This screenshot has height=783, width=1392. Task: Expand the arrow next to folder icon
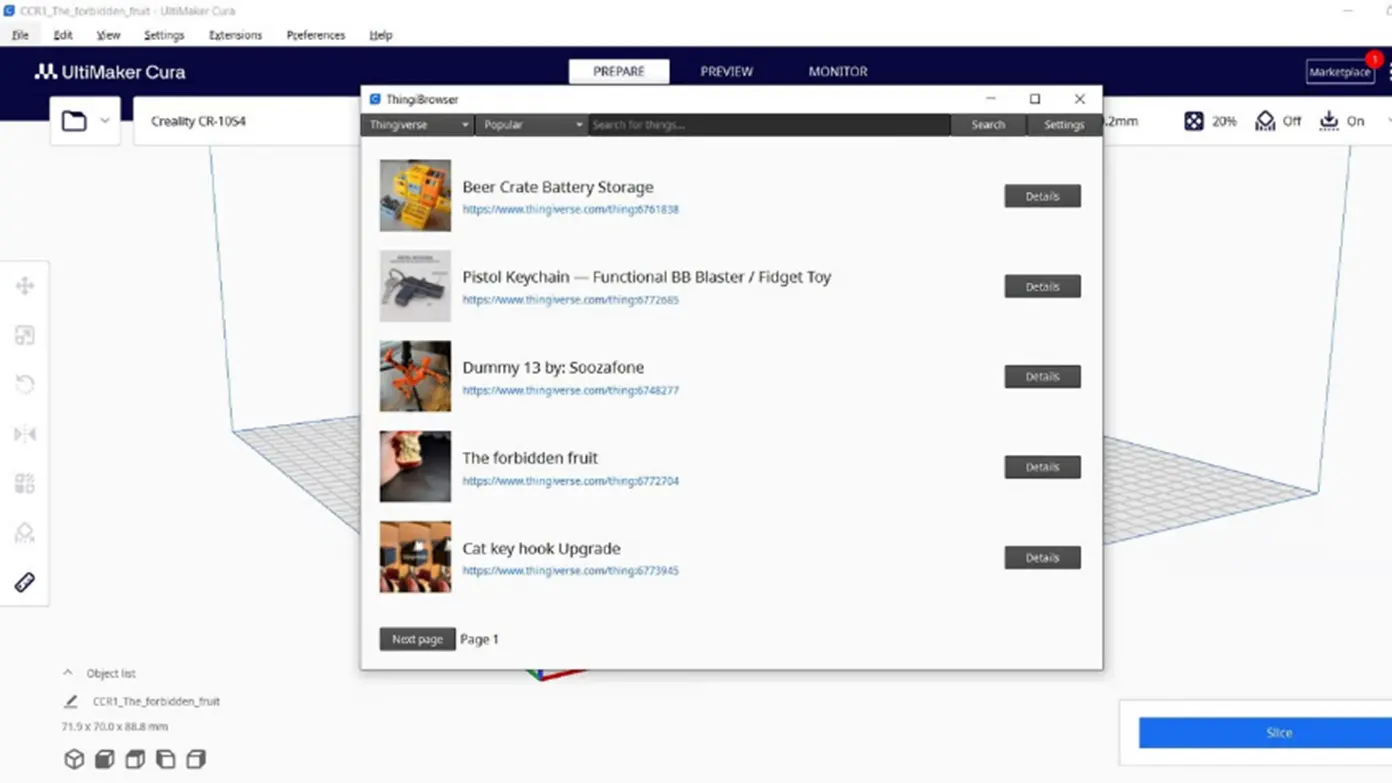tap(104, 121)
